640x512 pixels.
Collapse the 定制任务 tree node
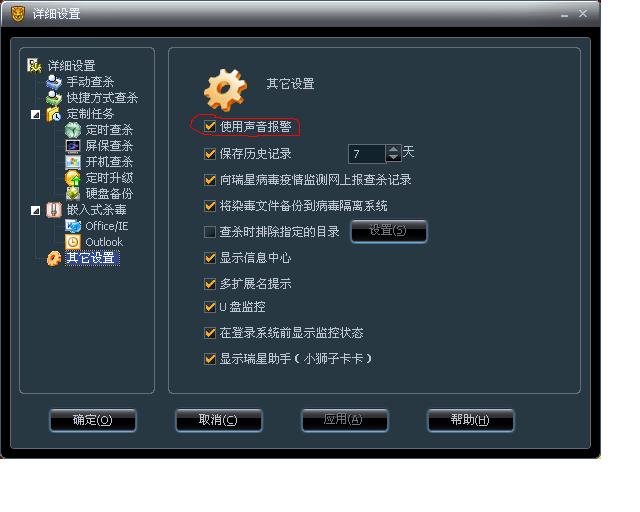36,114
